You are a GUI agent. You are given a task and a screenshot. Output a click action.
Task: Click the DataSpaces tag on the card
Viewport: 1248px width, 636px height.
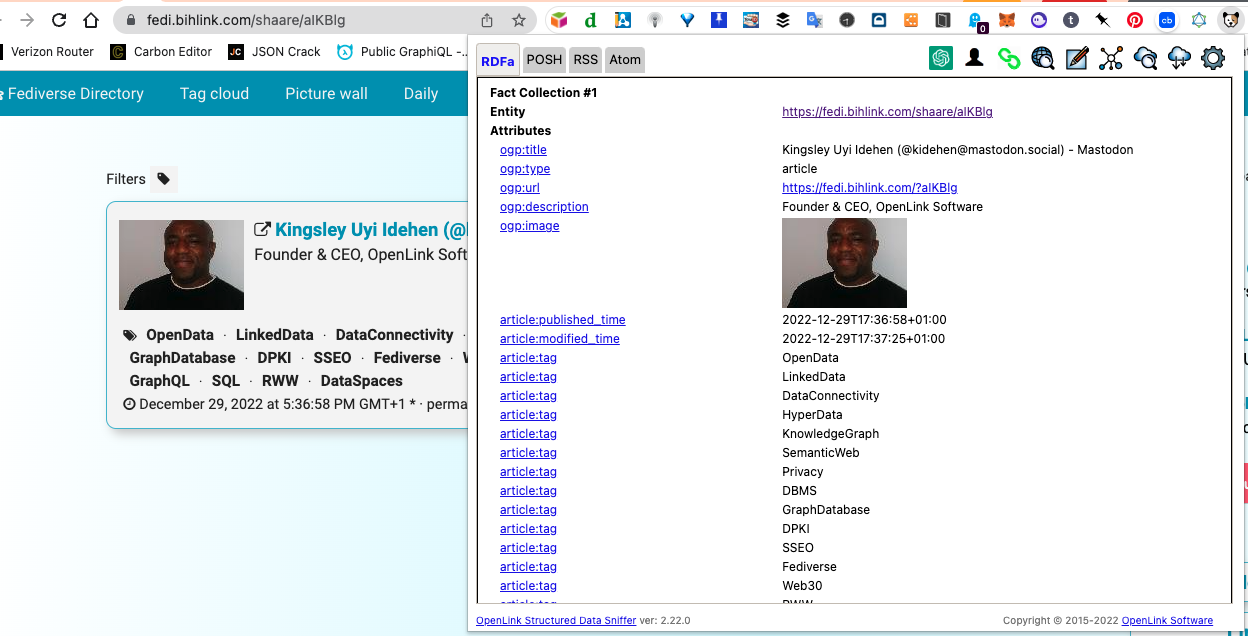(x=362, y=381)
